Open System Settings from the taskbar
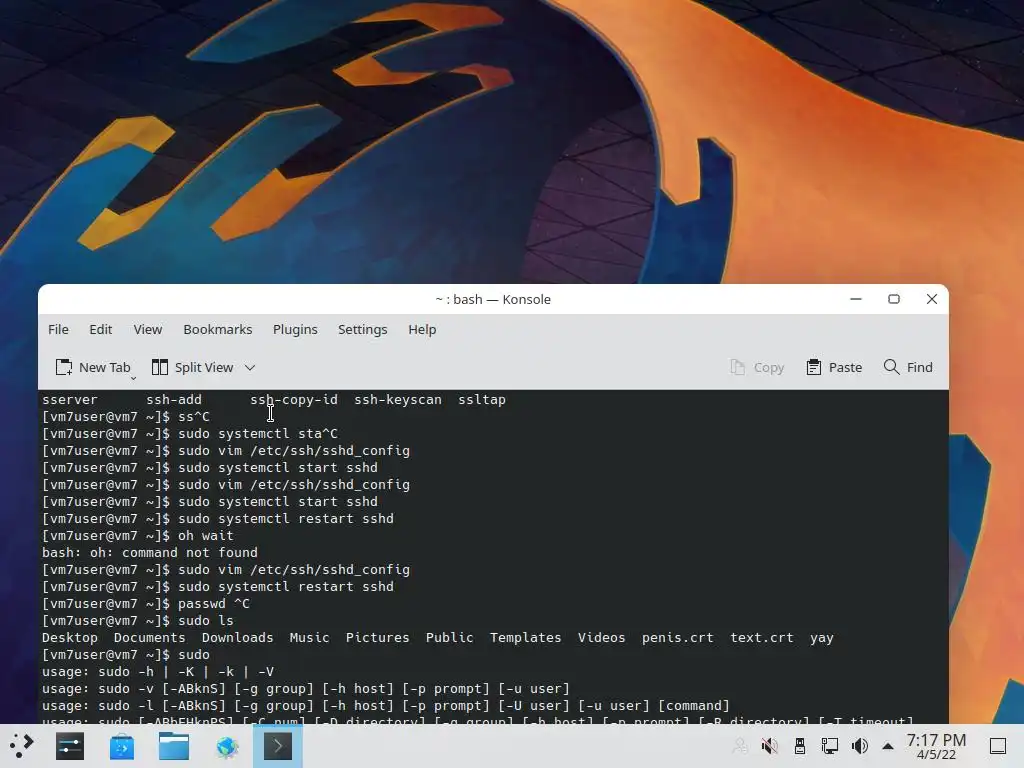1024x768 pixels. coord(70,746)
